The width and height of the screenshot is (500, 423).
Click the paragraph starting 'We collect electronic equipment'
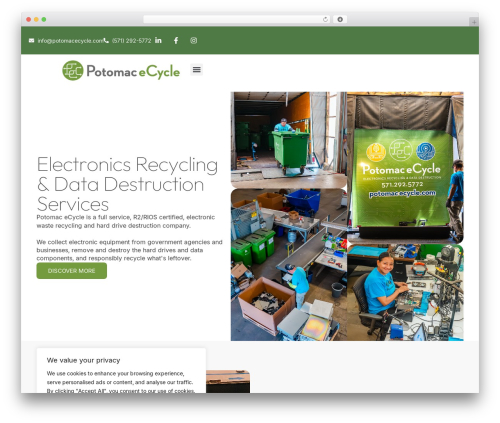point(129,250)
